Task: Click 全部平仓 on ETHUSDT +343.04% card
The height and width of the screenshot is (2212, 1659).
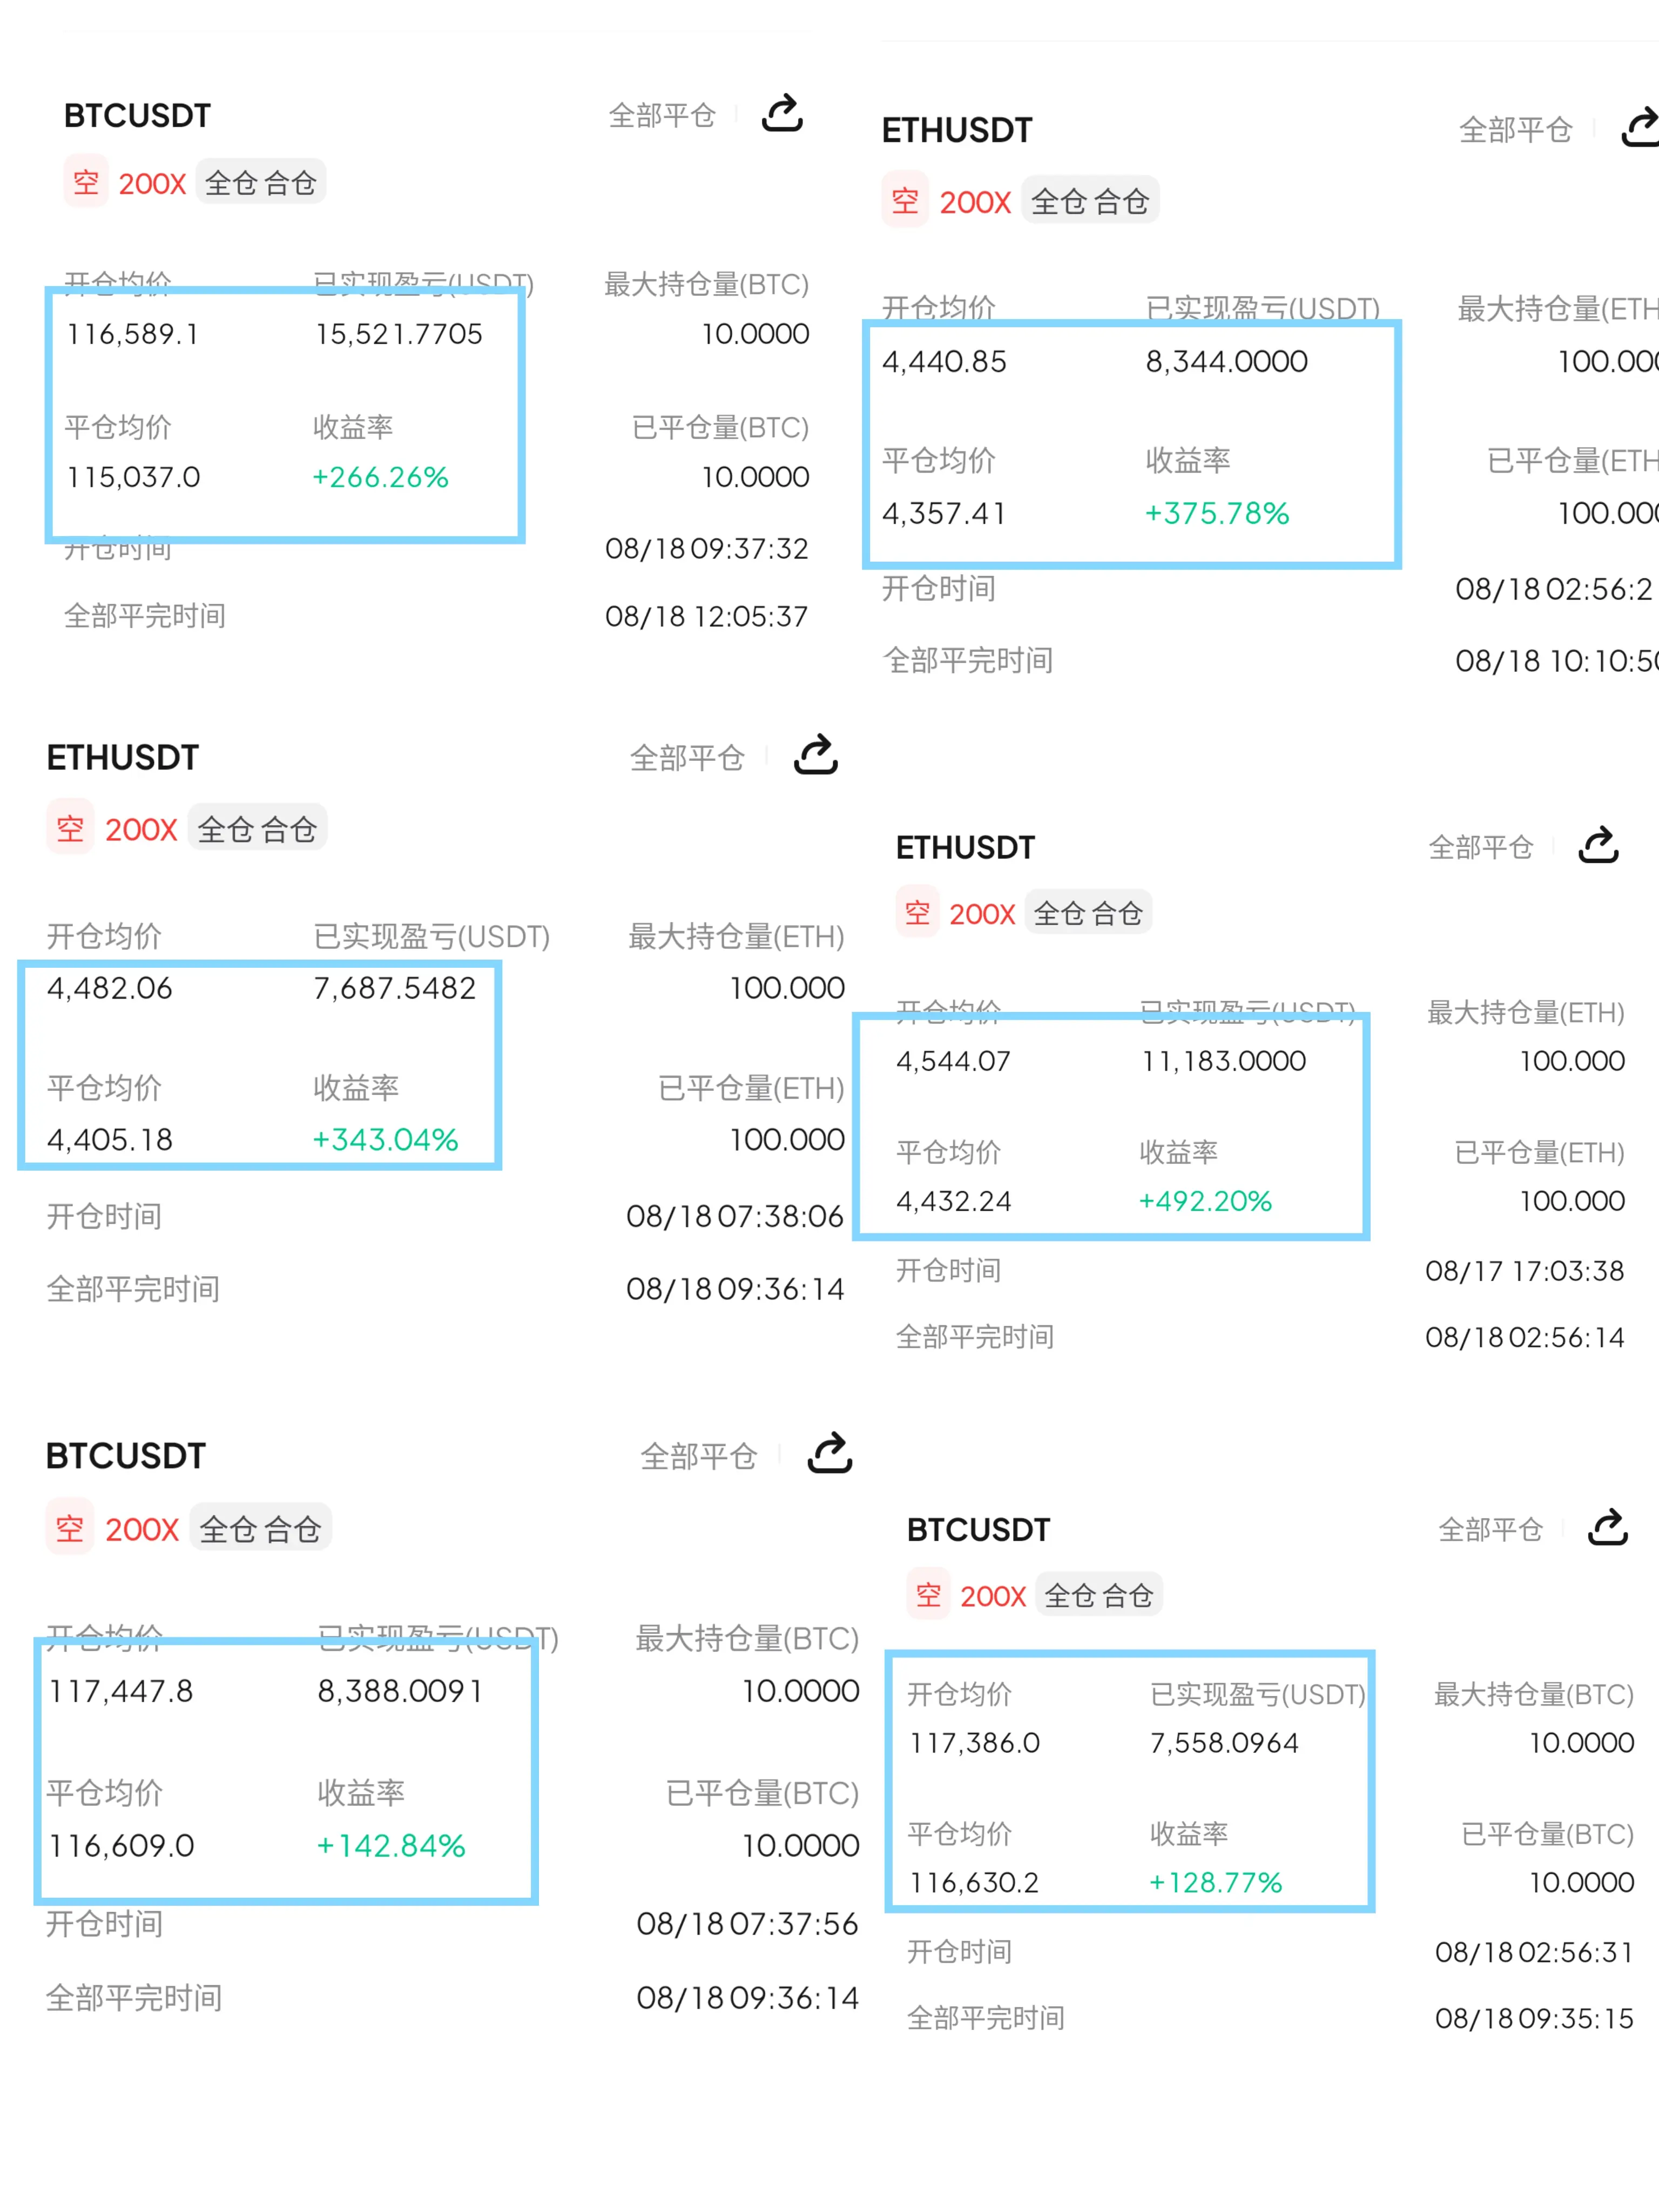Action: (687, 758)
